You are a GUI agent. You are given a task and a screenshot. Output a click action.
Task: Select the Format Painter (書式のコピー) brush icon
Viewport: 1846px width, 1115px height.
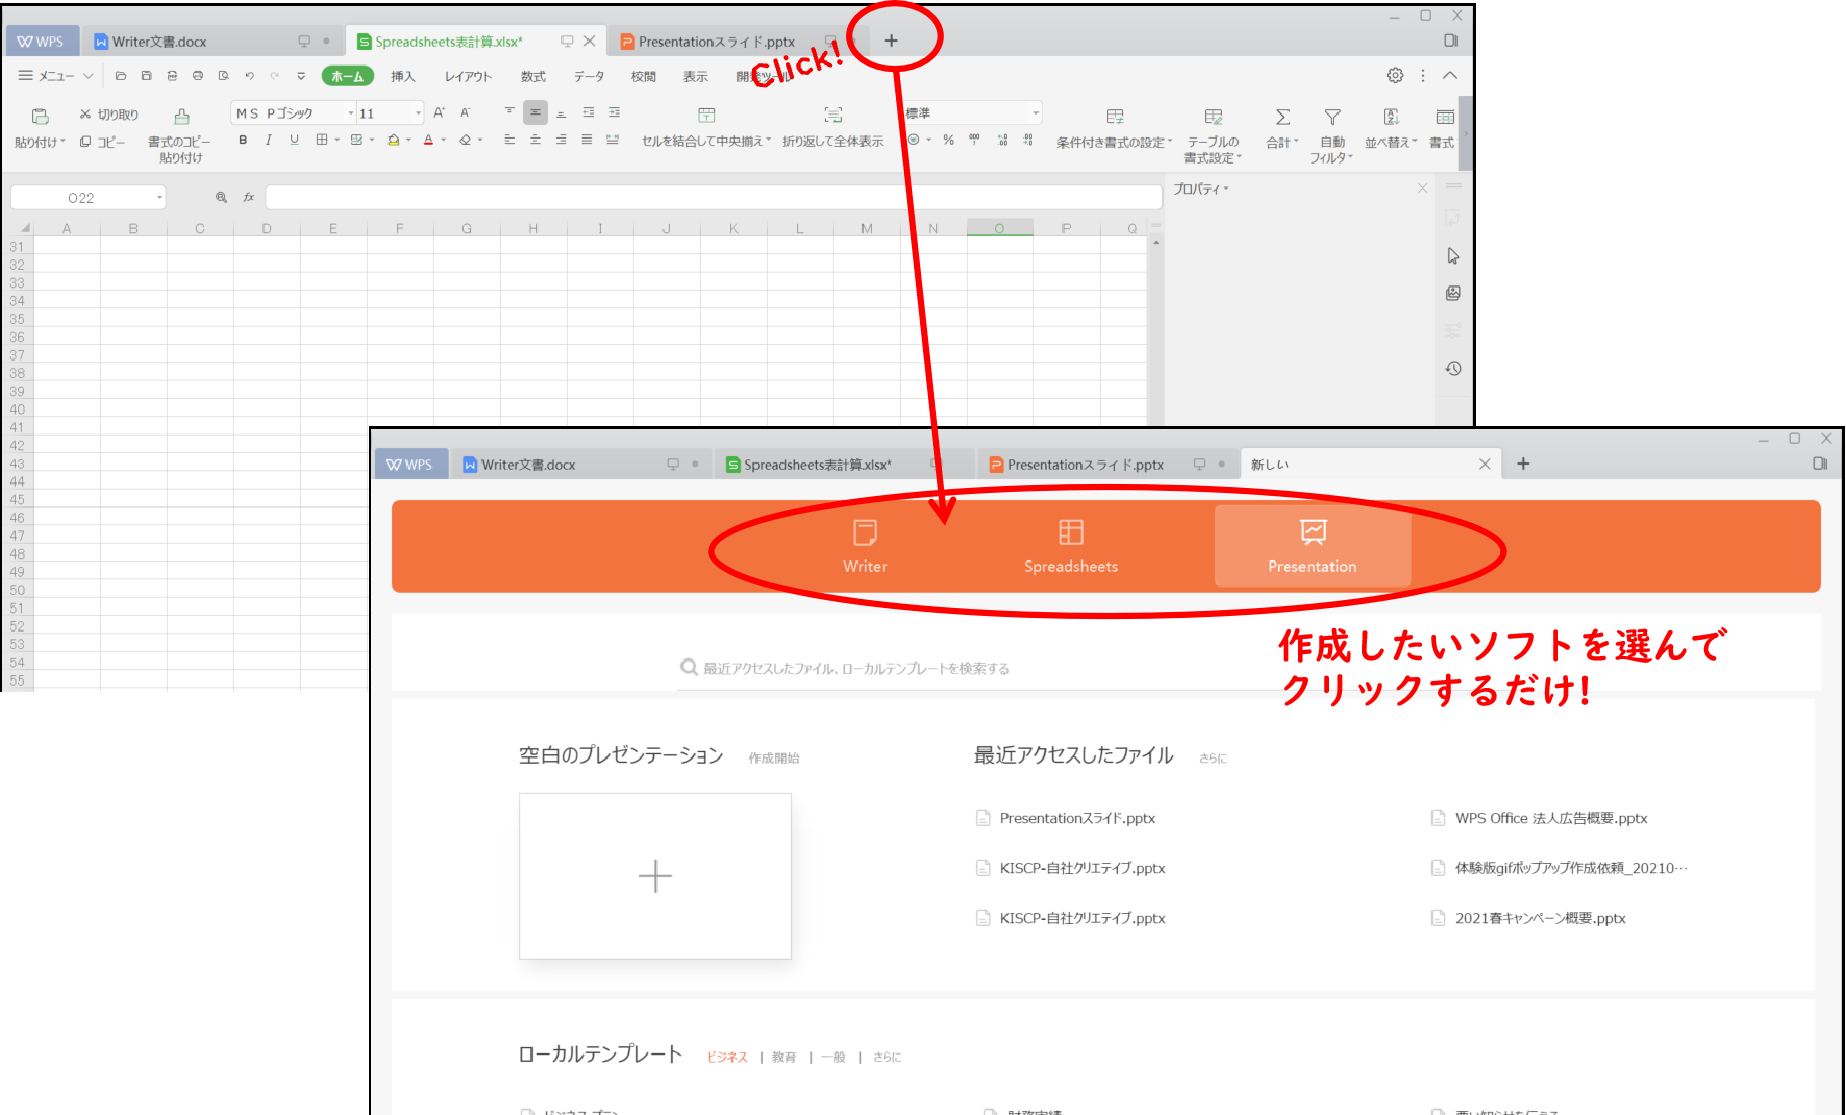181,116
